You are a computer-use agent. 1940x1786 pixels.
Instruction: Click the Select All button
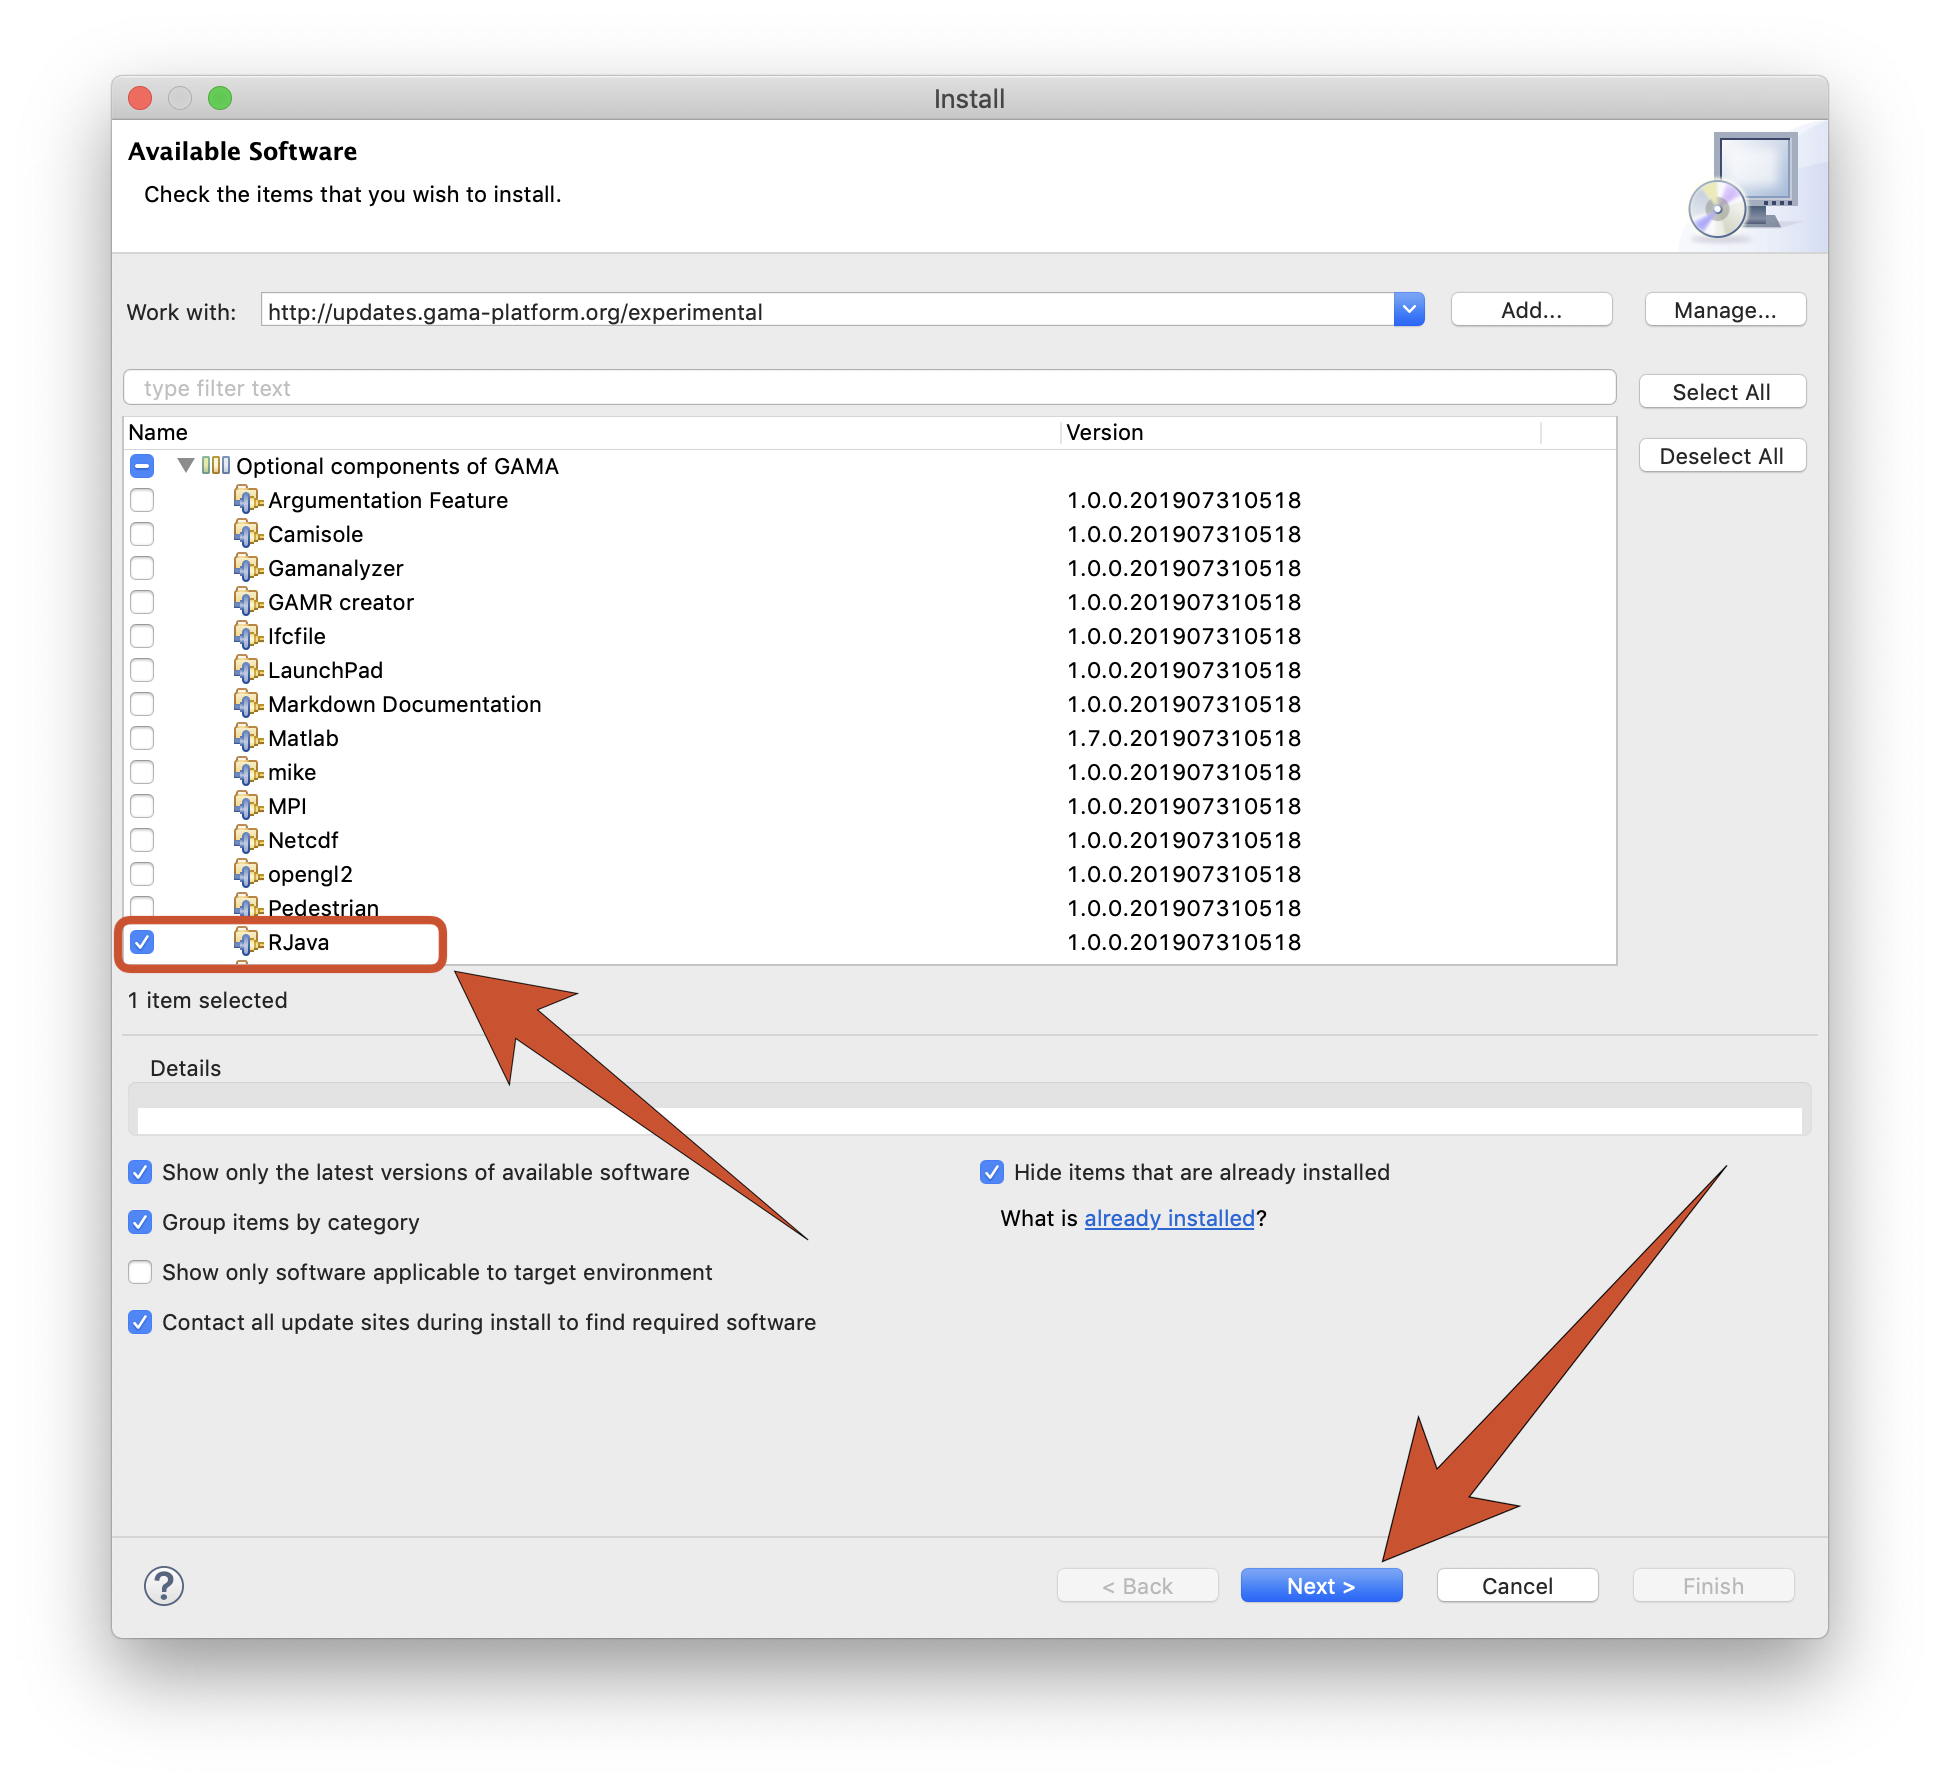[x=1722, y=392]
